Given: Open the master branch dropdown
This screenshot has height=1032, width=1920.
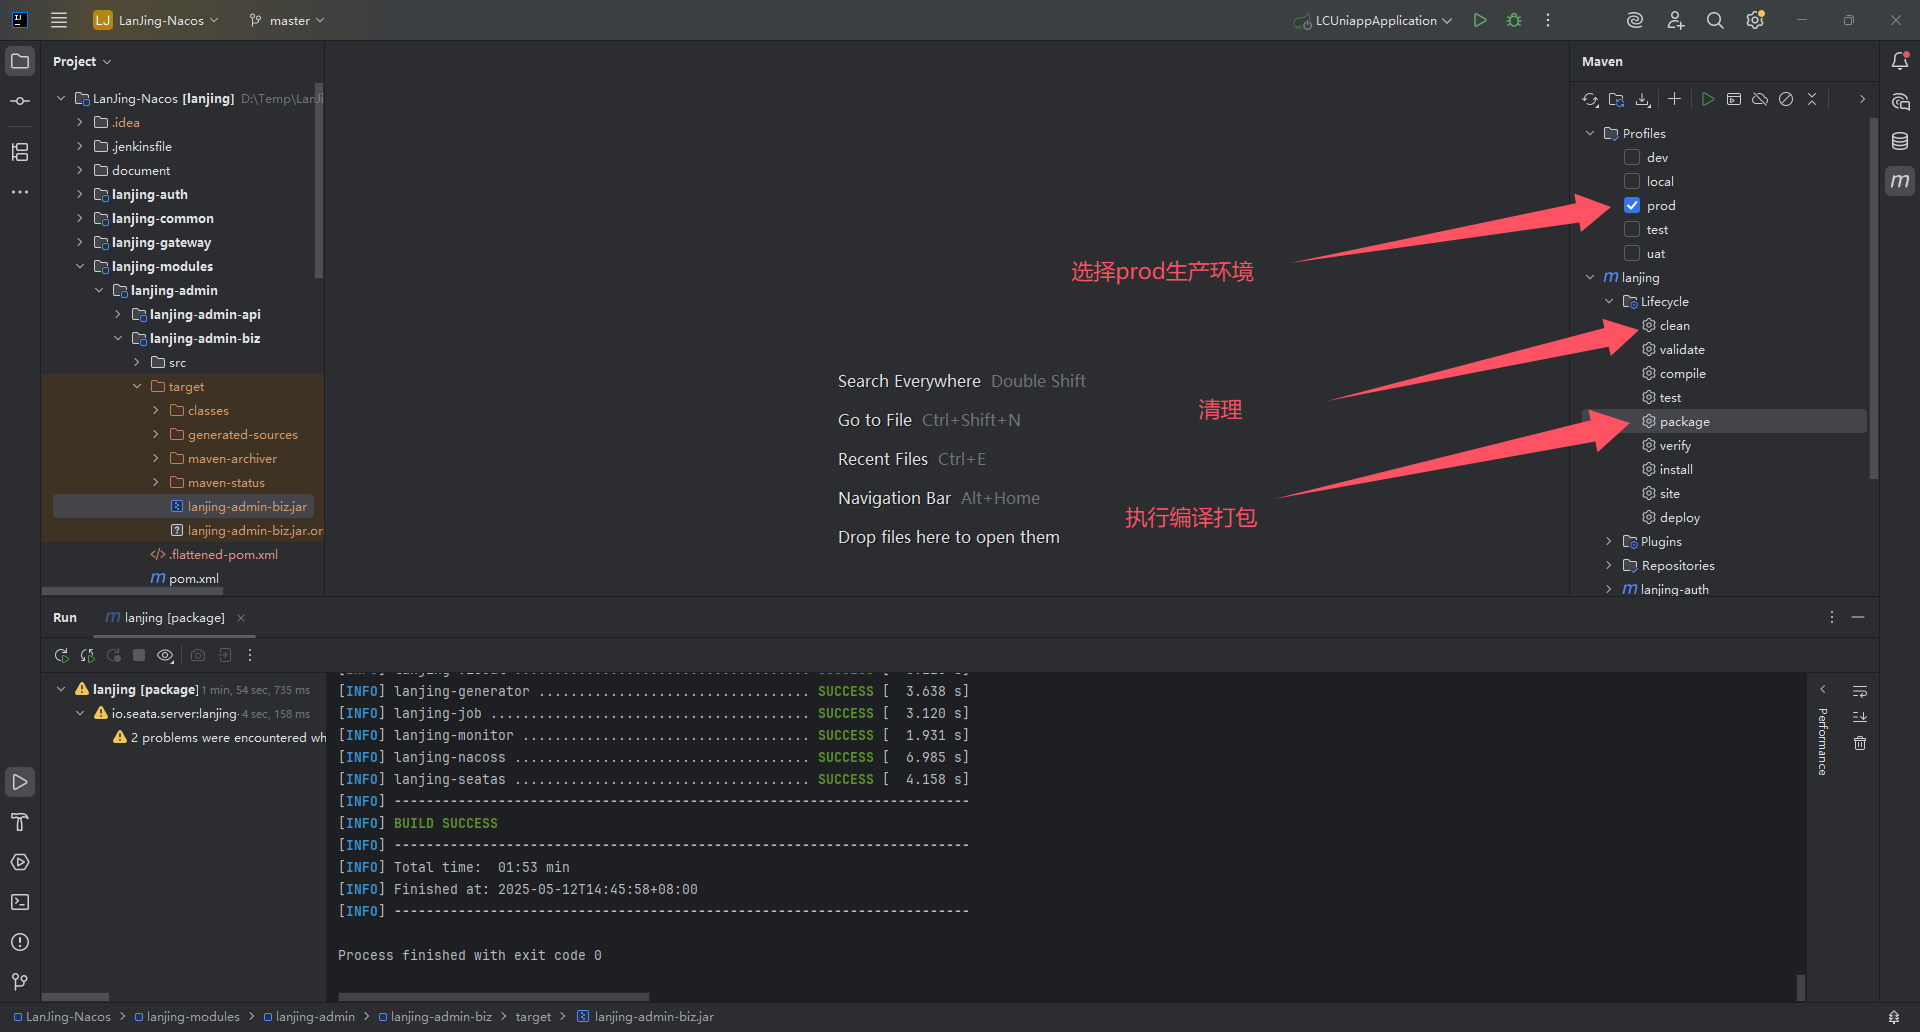Looking at the screenshot, I should [287, 20].
